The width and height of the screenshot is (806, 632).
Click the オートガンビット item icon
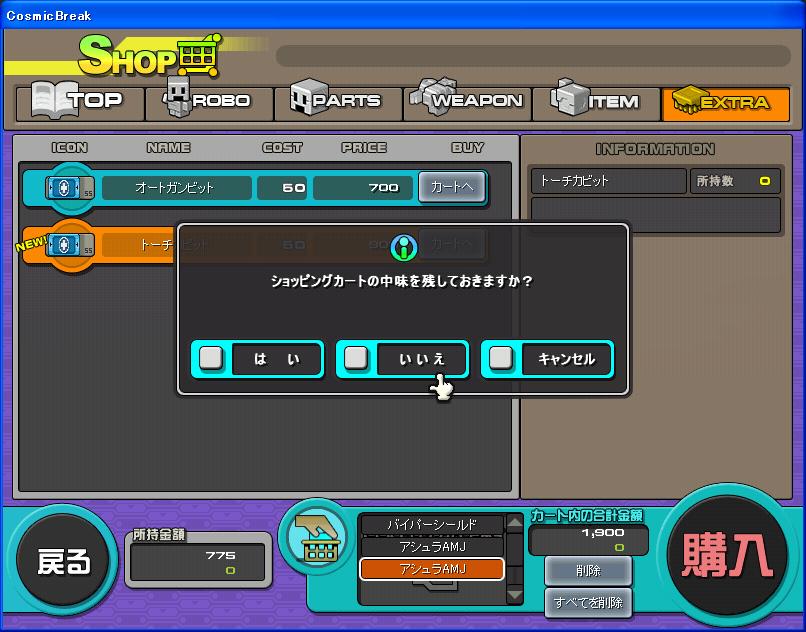pos(69,188)
